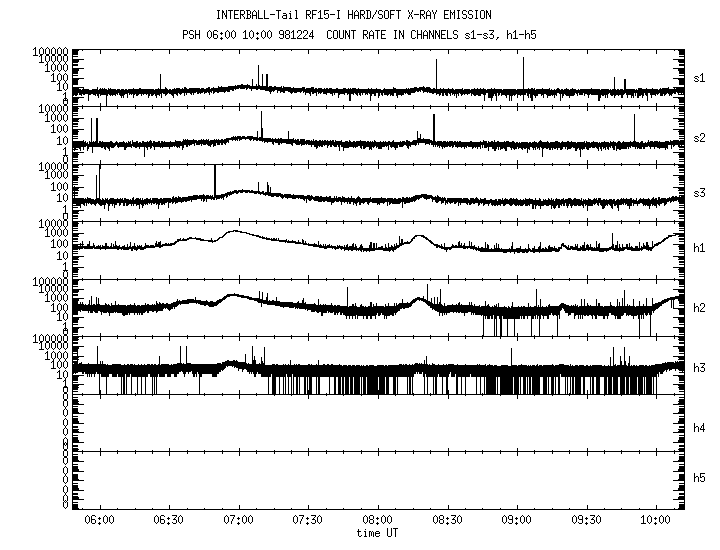This screenshot has height=550, width=720.
Task: Click the 's1' channel label
Action: coord(699,78)
